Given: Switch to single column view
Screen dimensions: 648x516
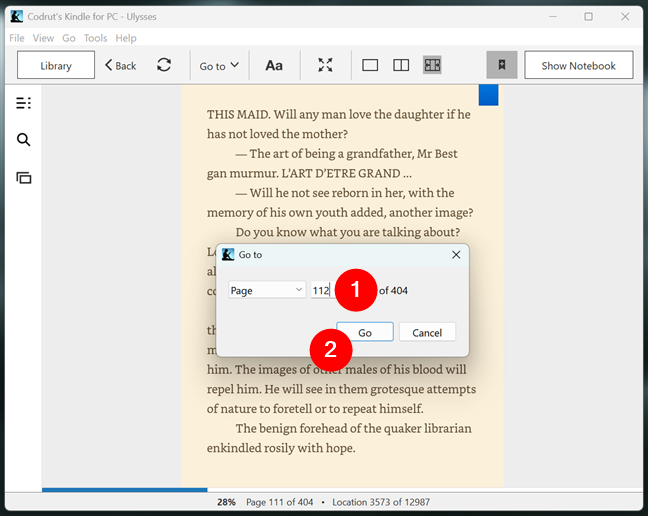Looking at the screenshot, I should (x=370, y=65).
